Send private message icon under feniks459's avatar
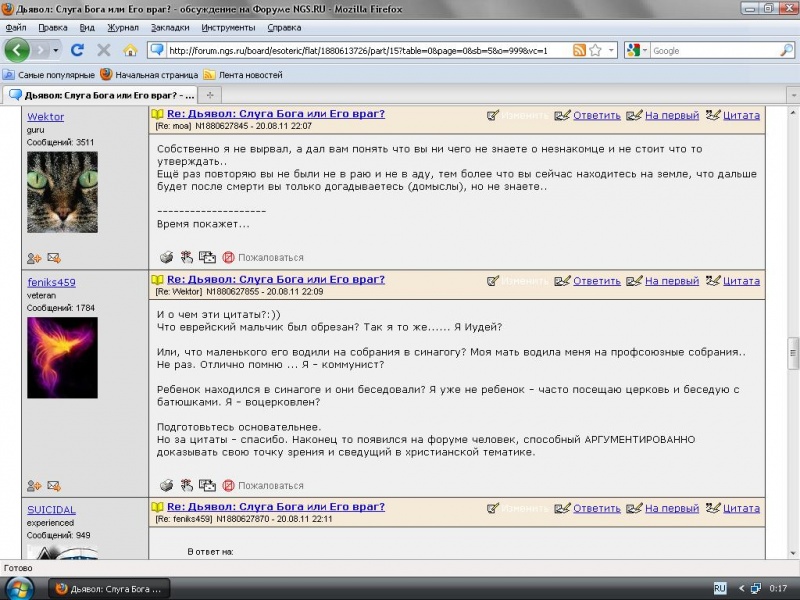Screen dimensions: 800x600 point(54,486)
